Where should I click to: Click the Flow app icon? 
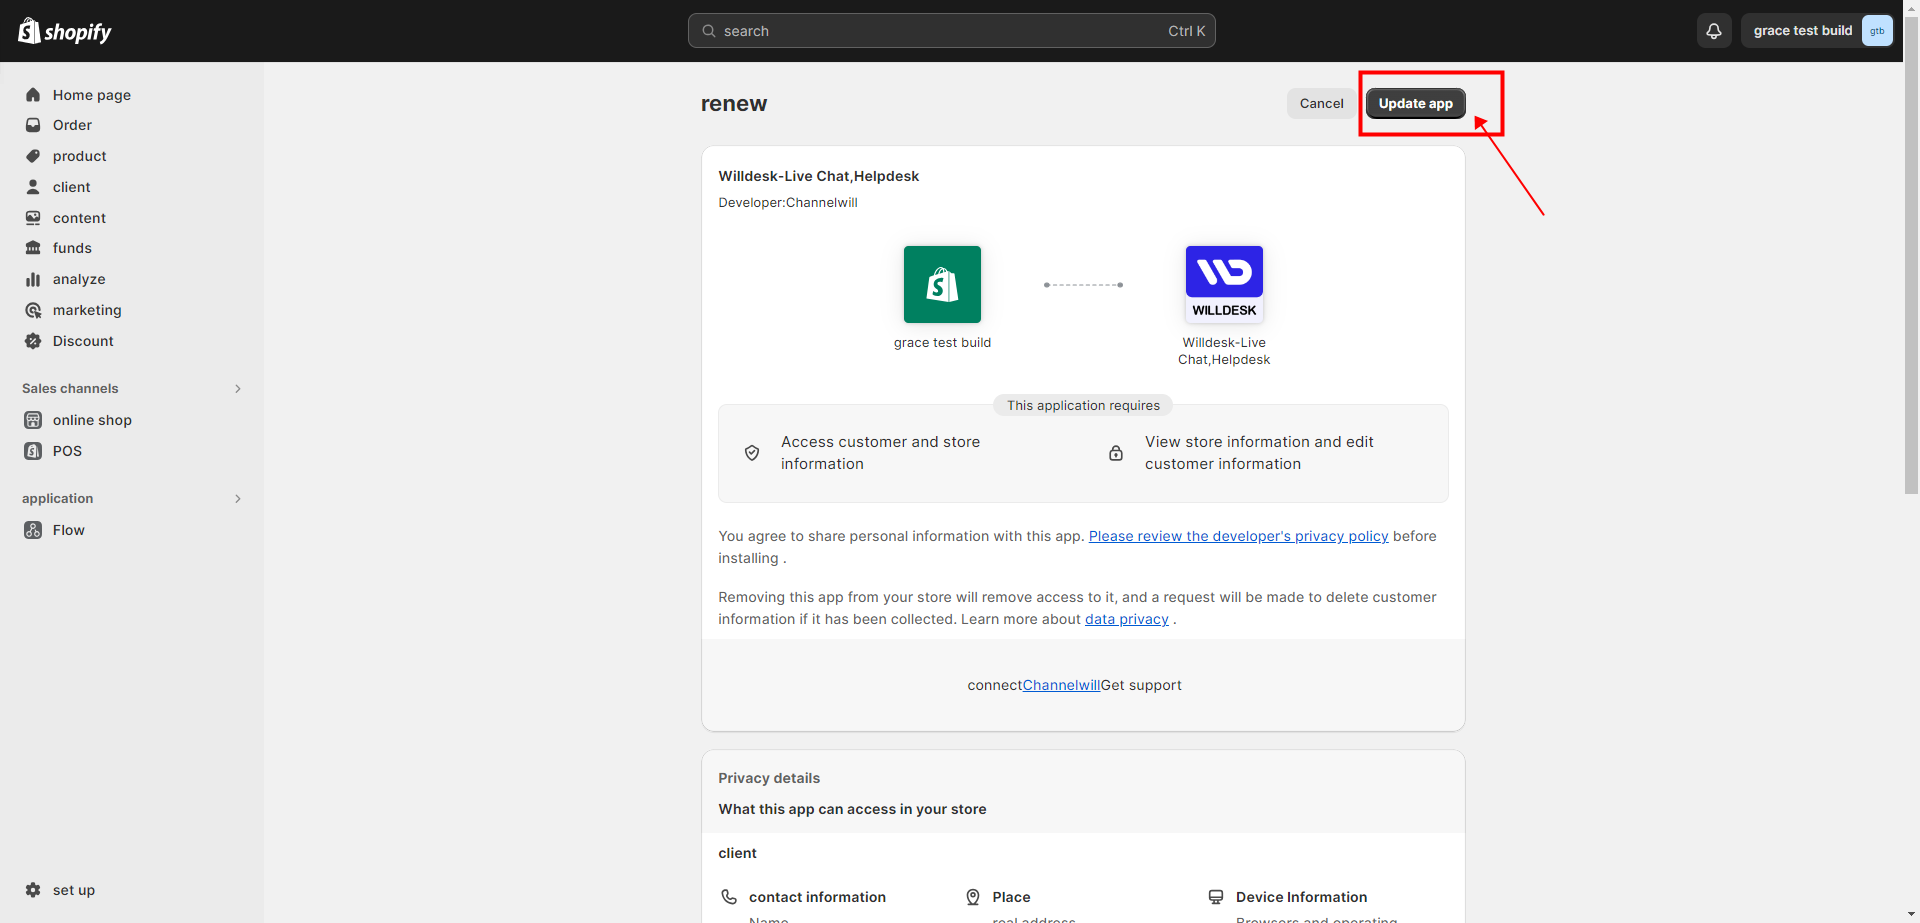coord(33,530)
